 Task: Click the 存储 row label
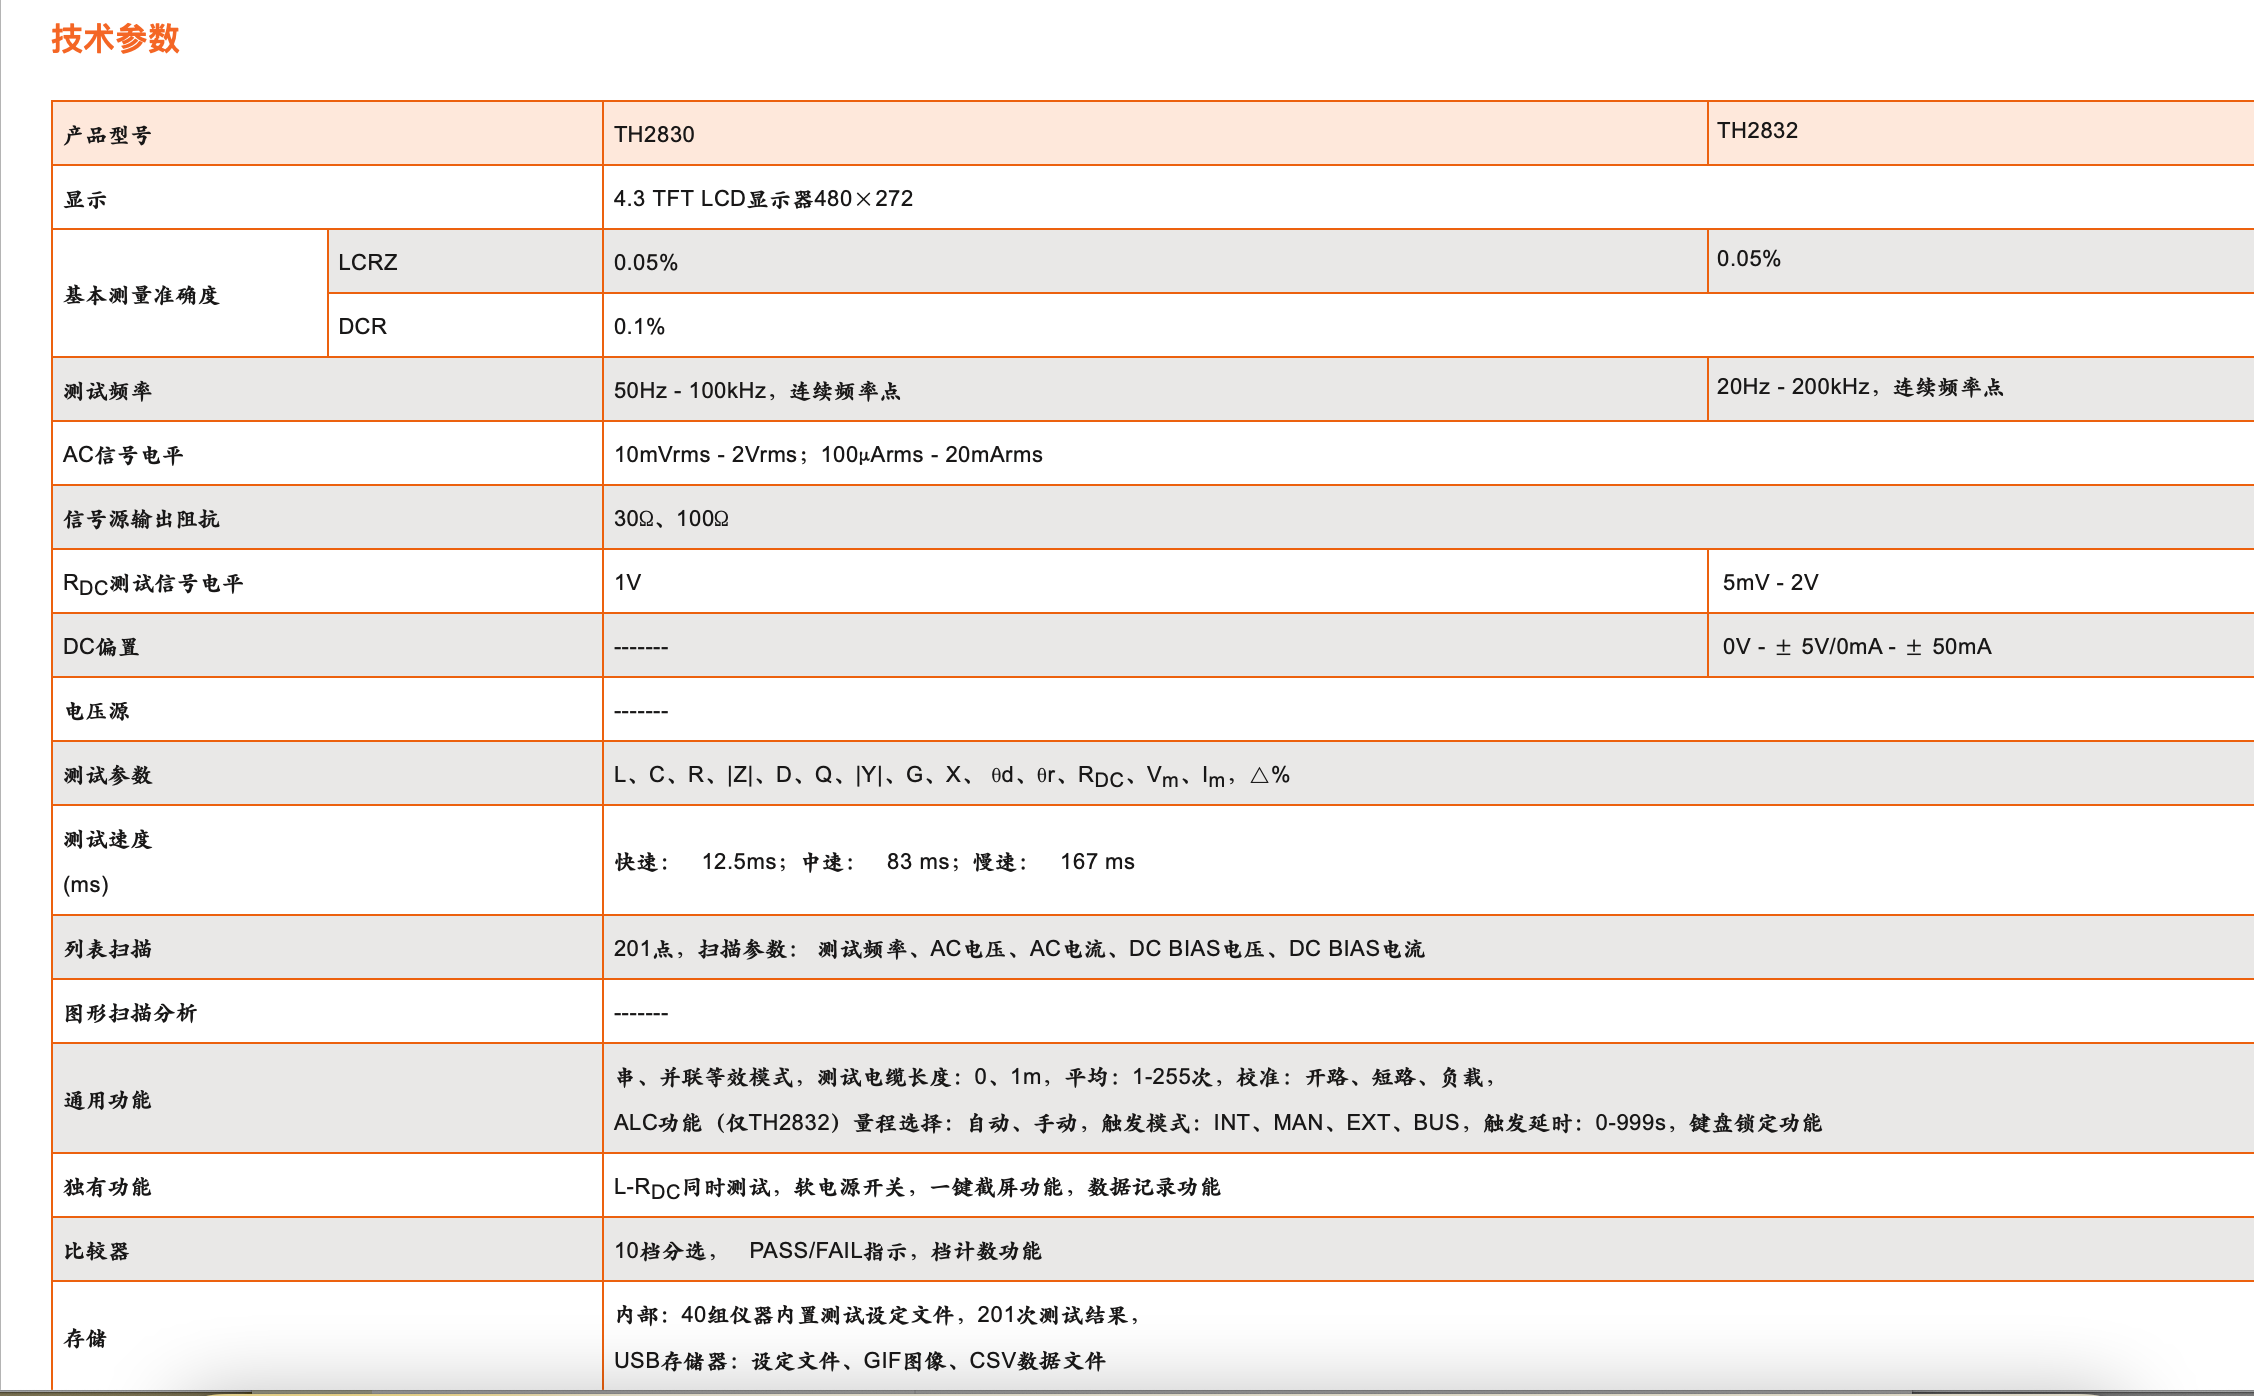[x=85, y=1338]
